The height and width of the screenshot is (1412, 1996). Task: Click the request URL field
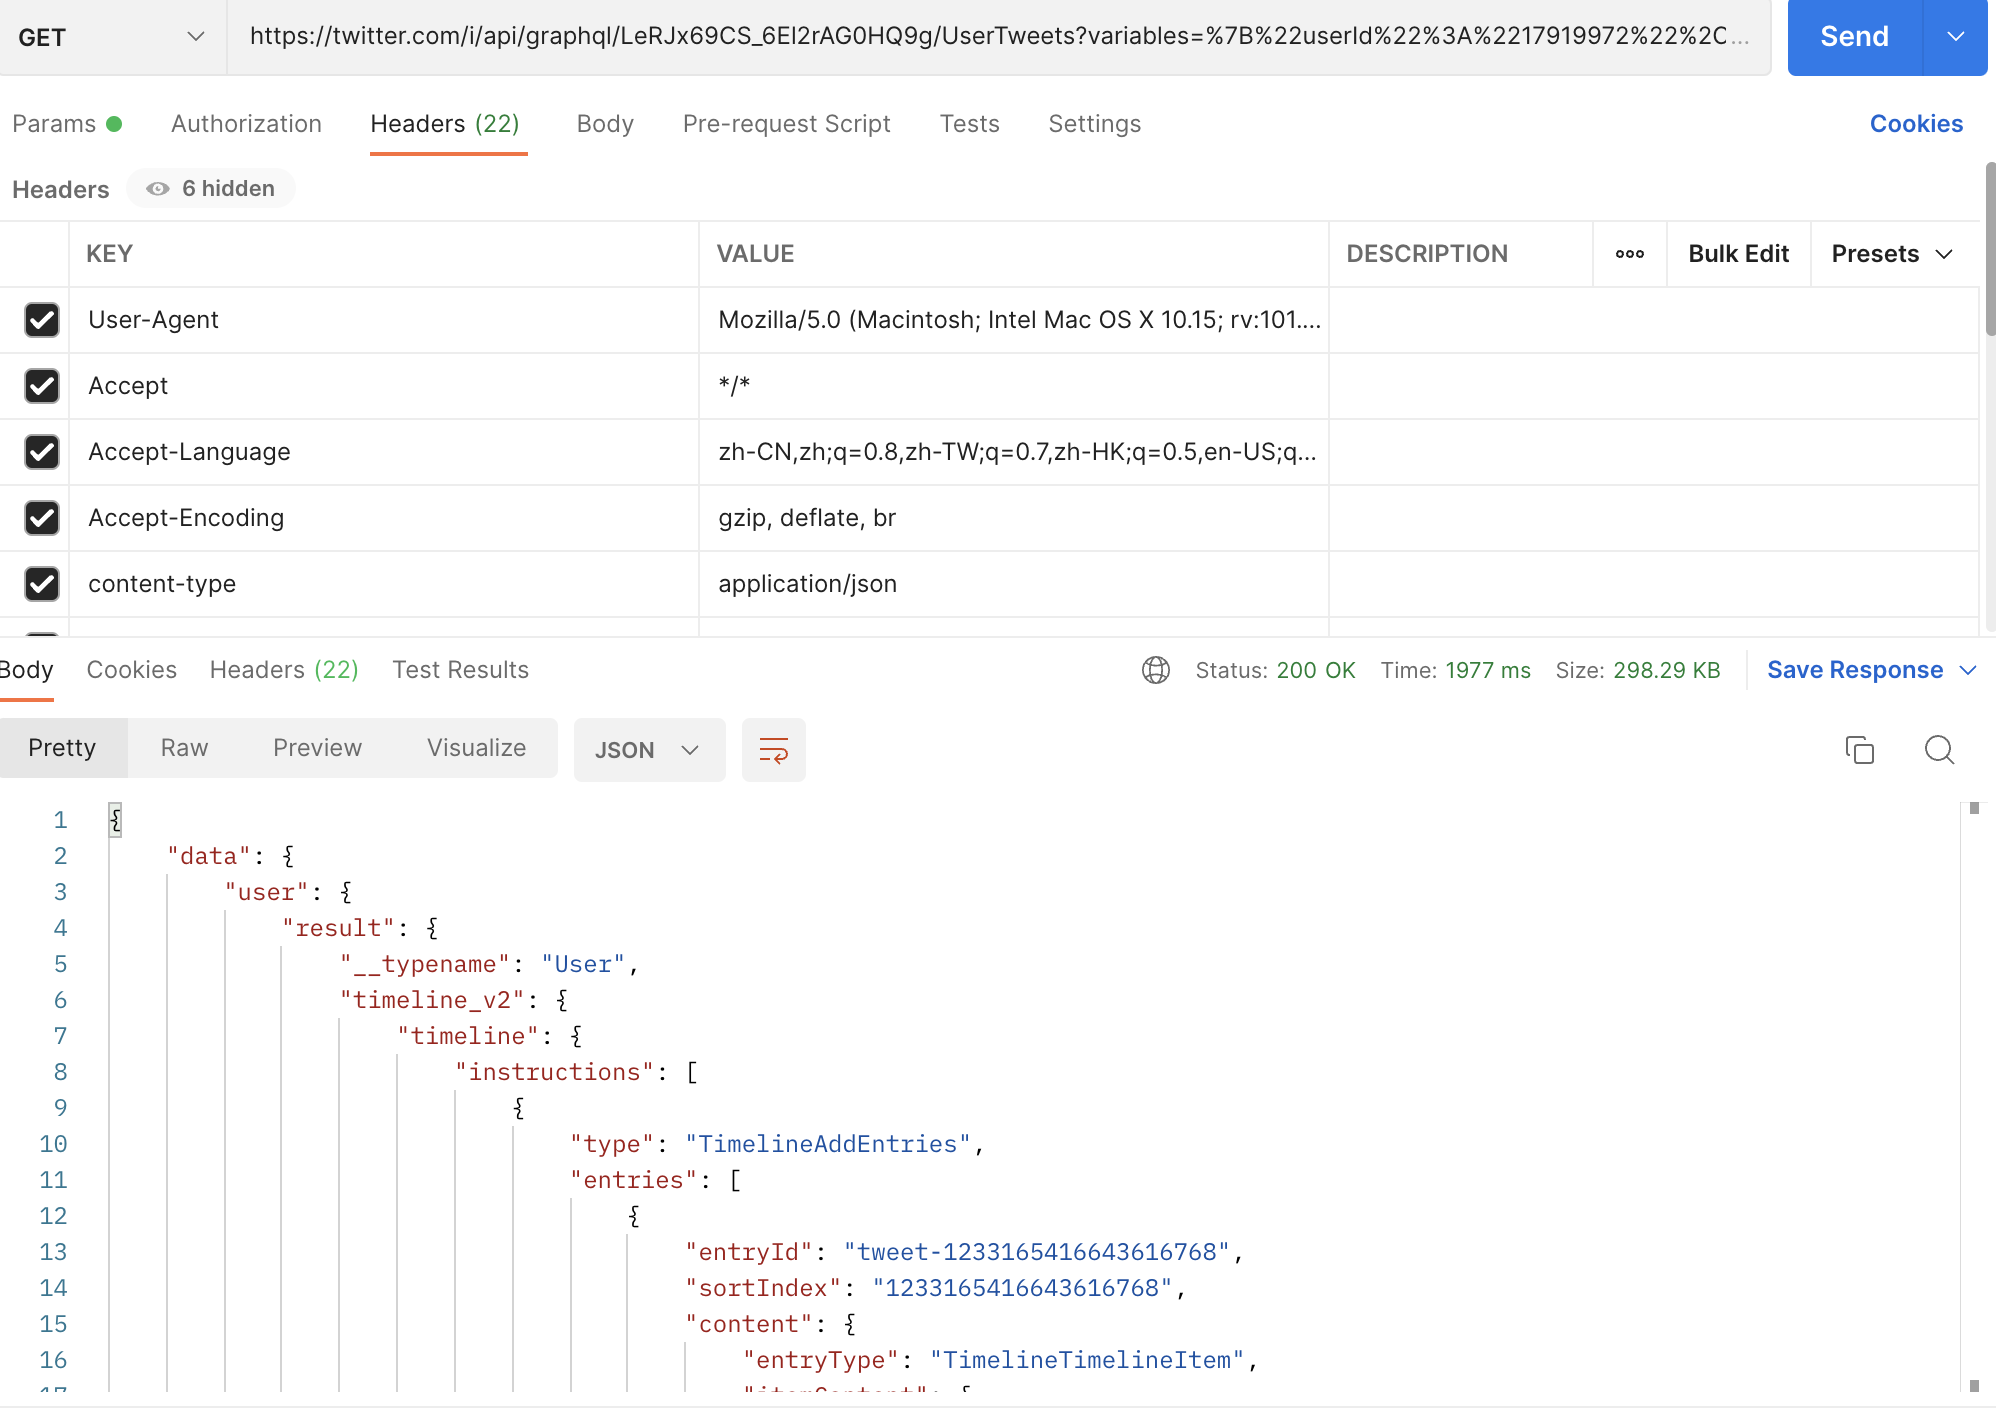coord(998,37)
